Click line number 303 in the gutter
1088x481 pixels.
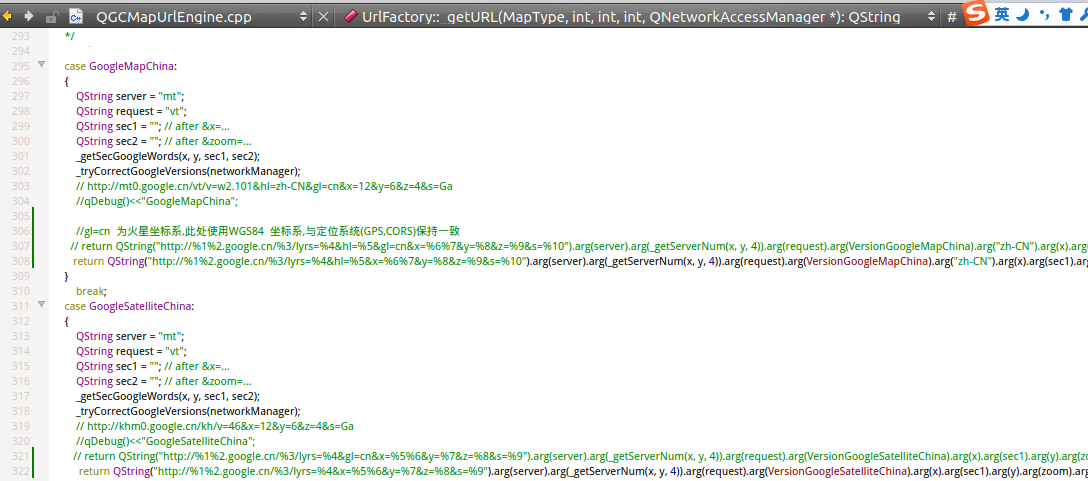click(21, 186)
